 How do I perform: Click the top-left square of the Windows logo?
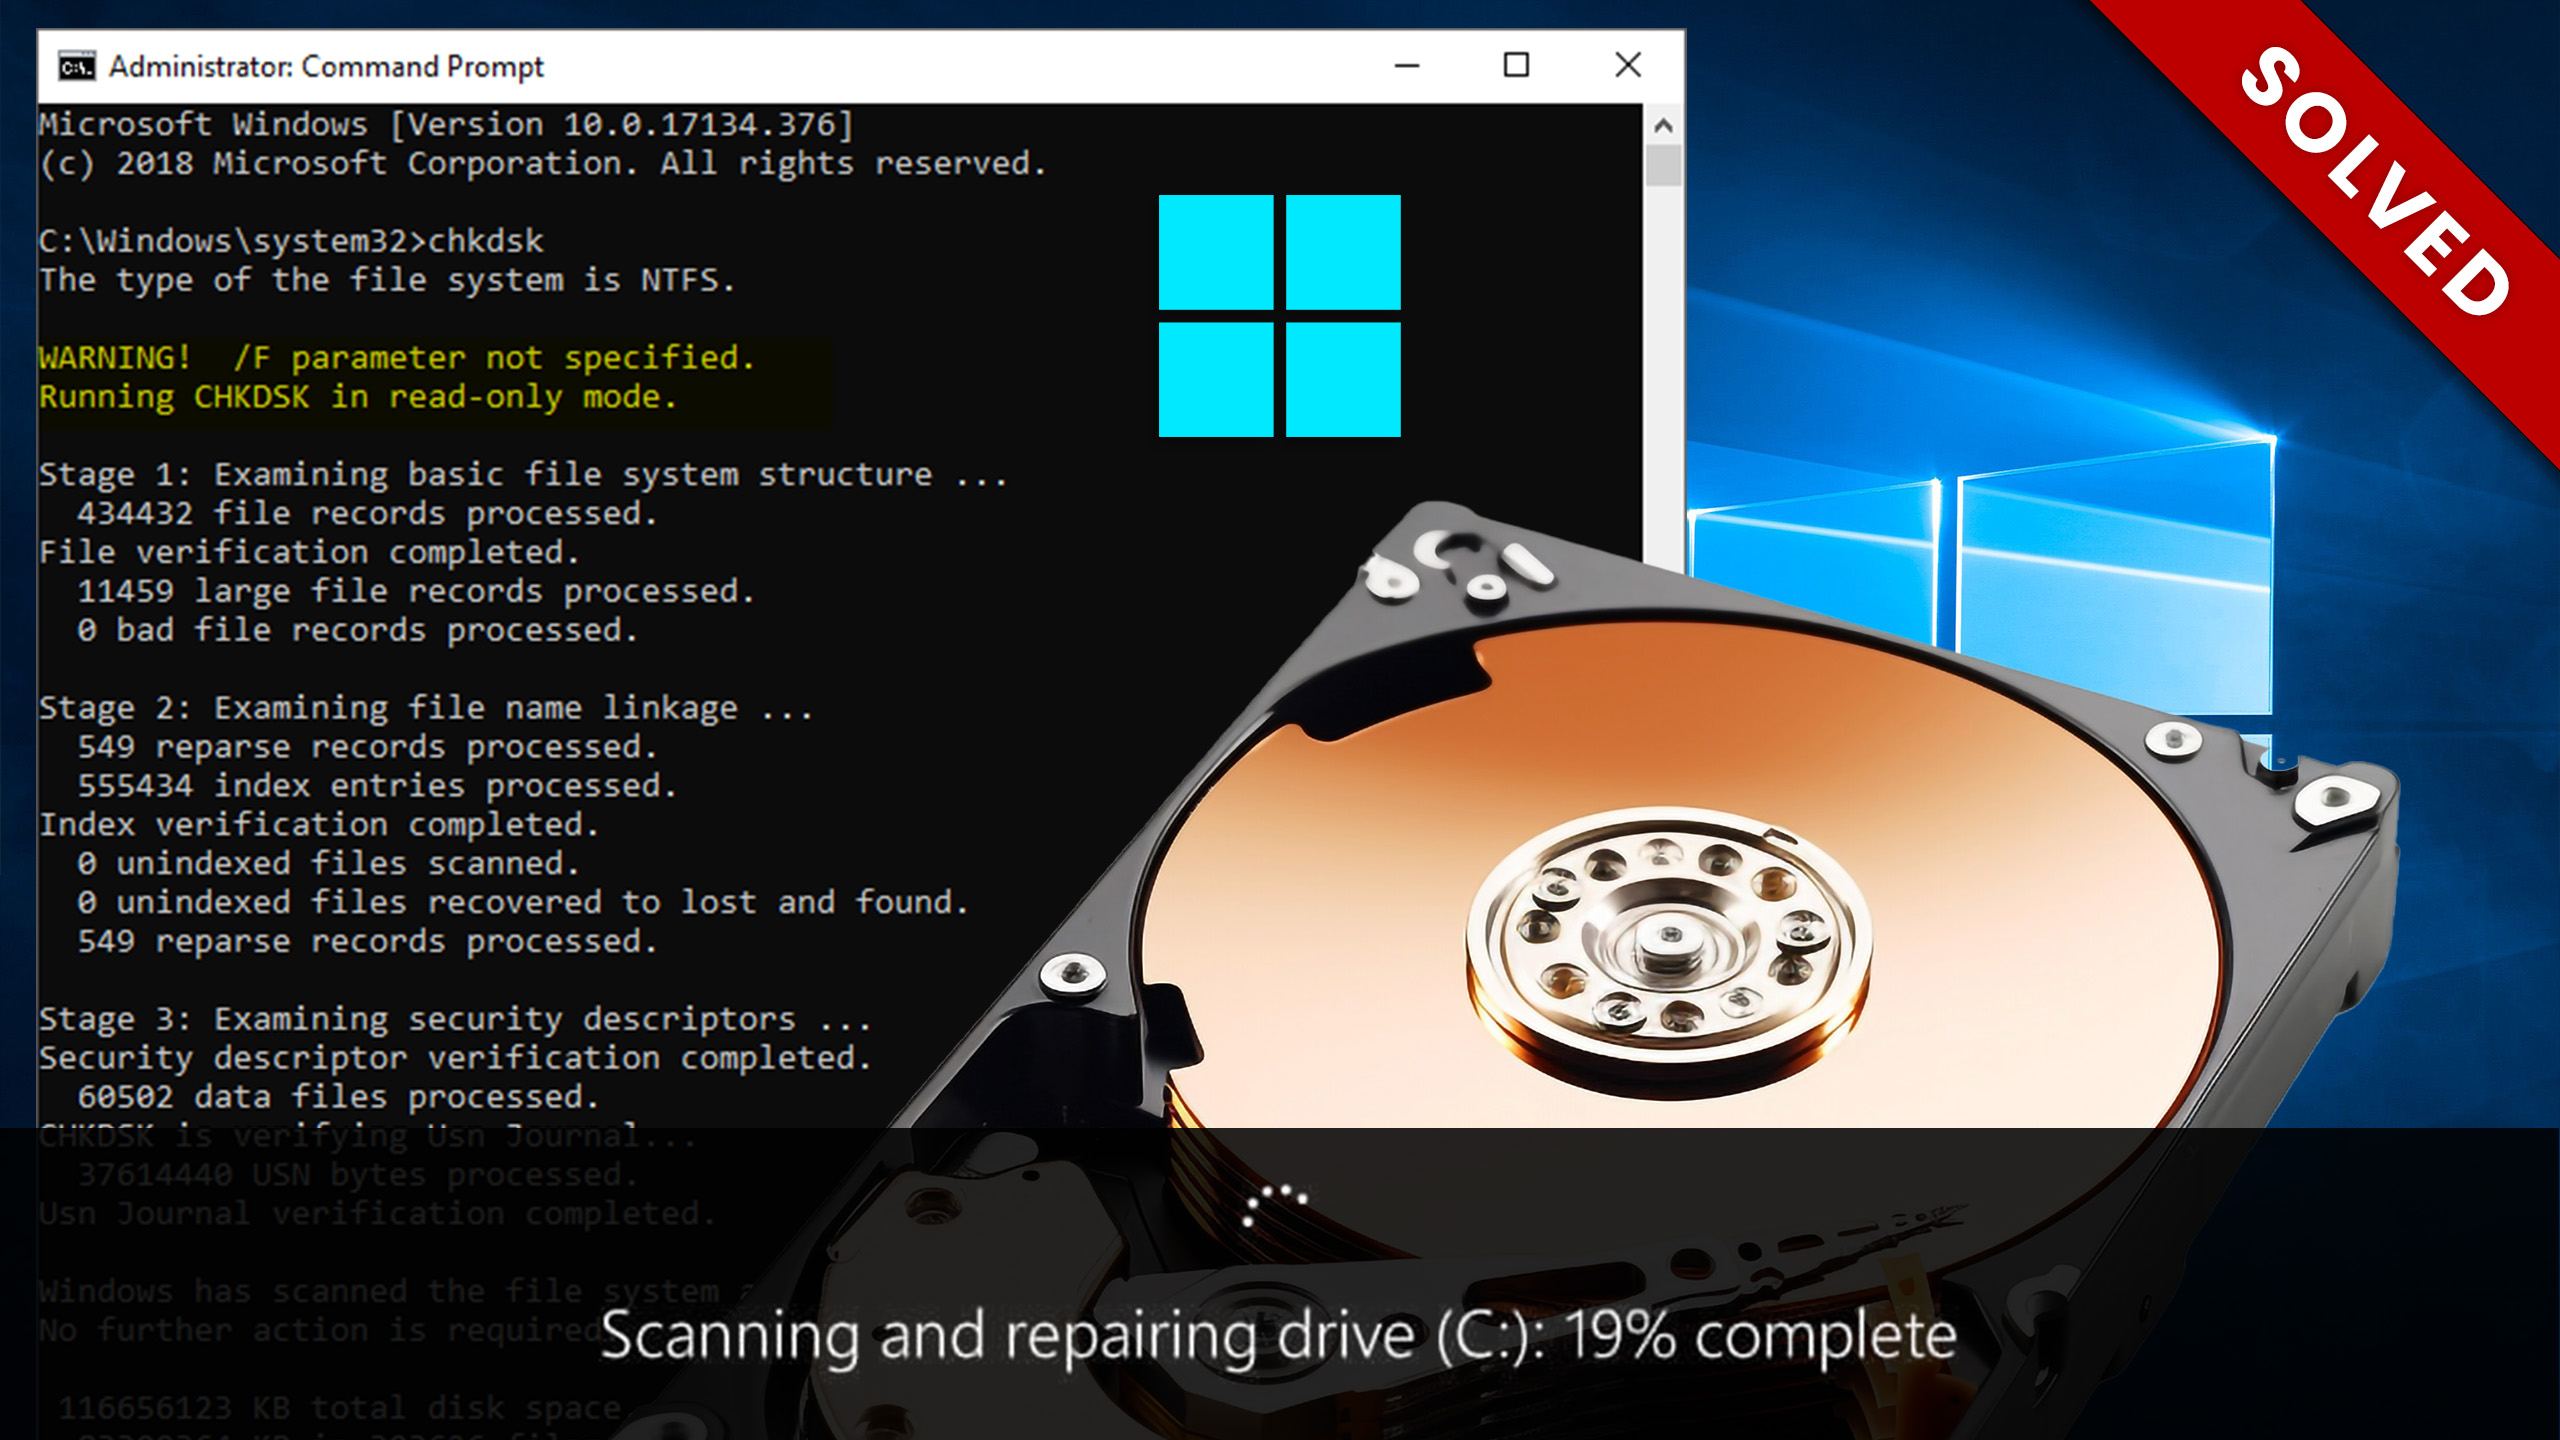click(x=1215, y=250)
